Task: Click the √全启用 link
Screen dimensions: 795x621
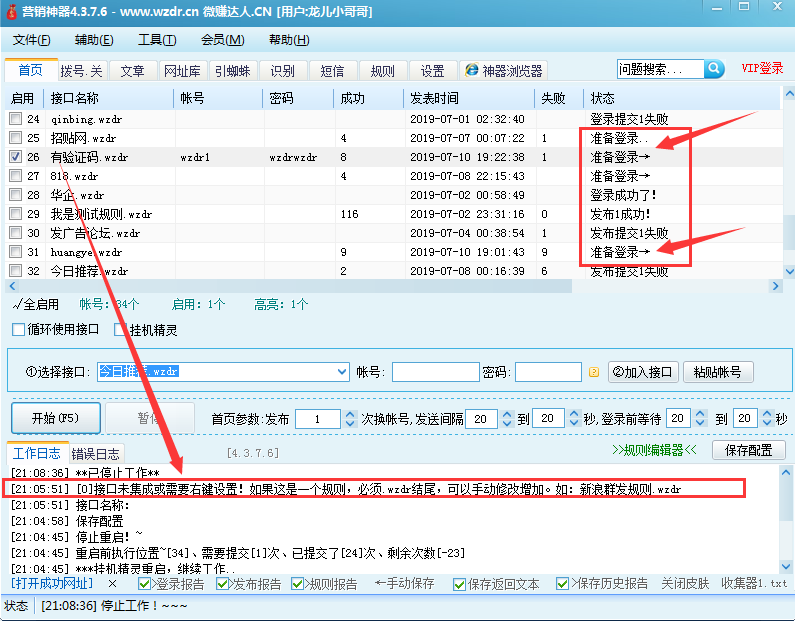Action: [x=35, y=304]
